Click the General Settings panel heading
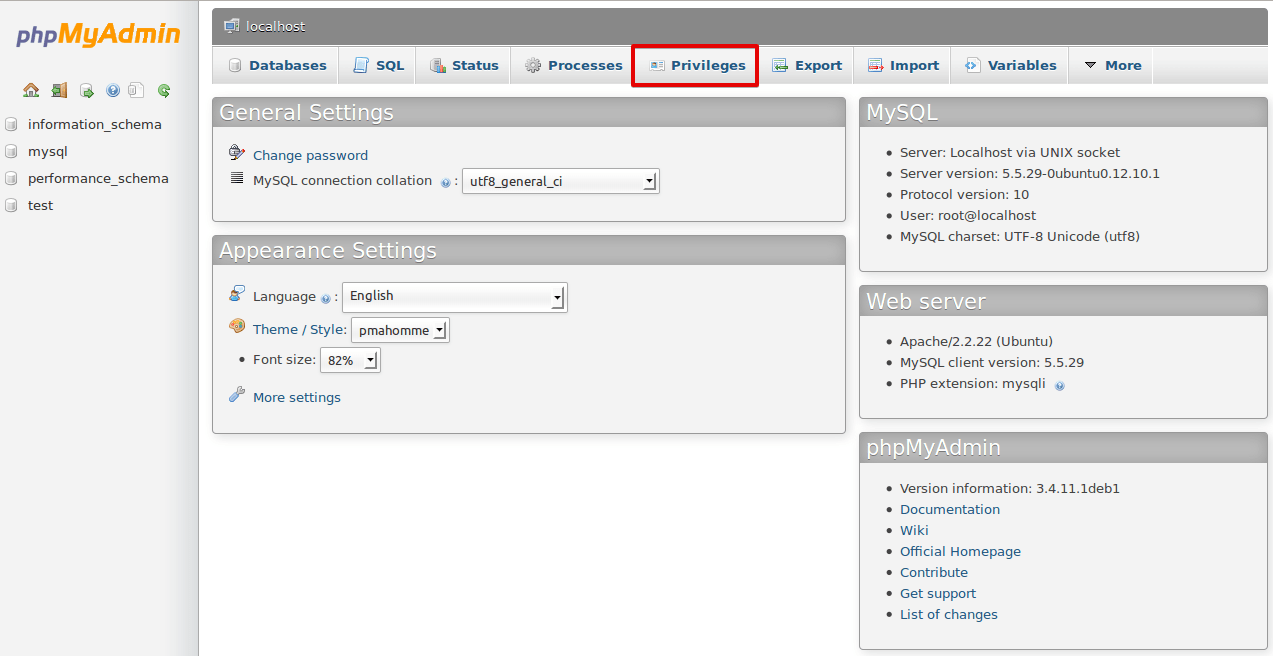 [529, 112]
